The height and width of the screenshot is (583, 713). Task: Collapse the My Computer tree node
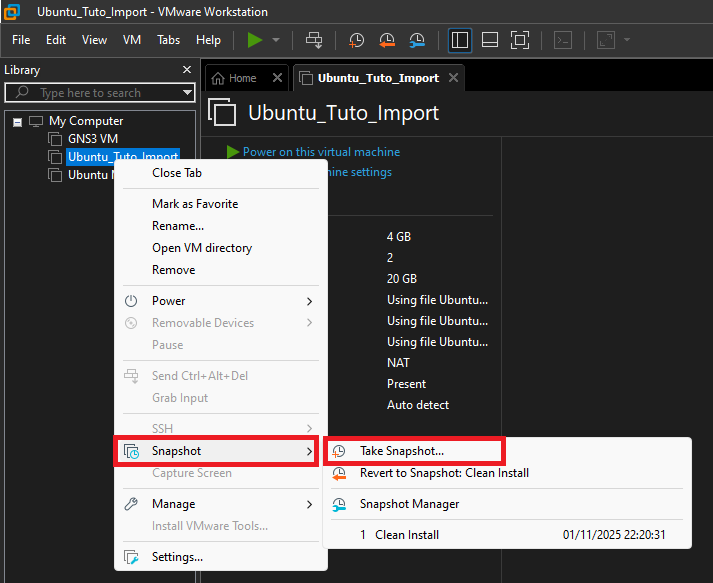pyautogui.click(x=17, y=121)
